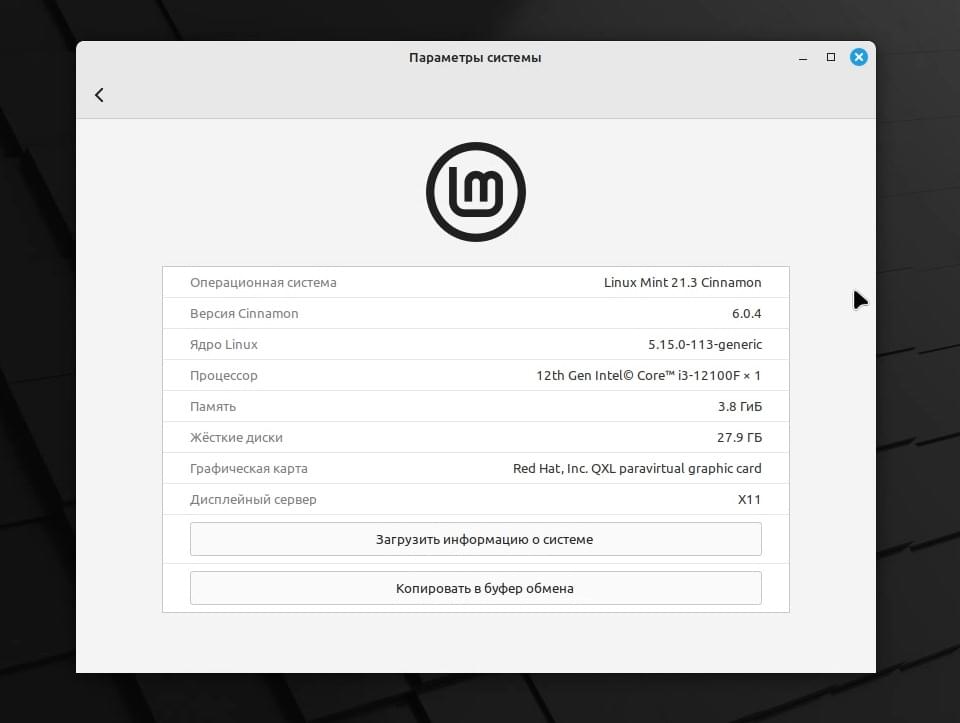The image size is (960, 723).
Task: Maximize the Параметры системы window
Action: [831, 57]
